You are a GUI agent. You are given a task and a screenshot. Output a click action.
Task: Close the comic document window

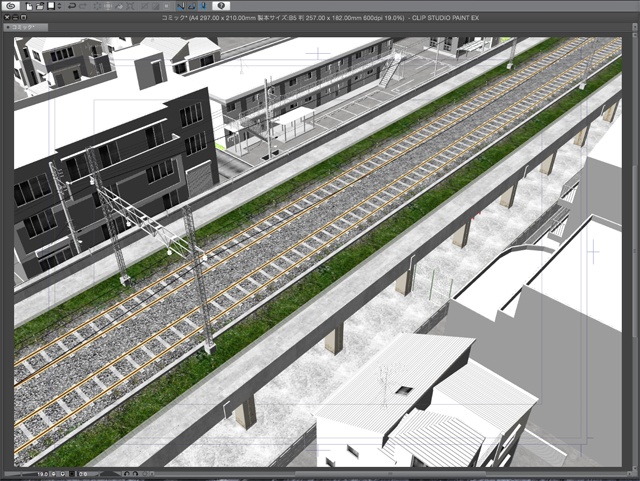click(7, 18)
